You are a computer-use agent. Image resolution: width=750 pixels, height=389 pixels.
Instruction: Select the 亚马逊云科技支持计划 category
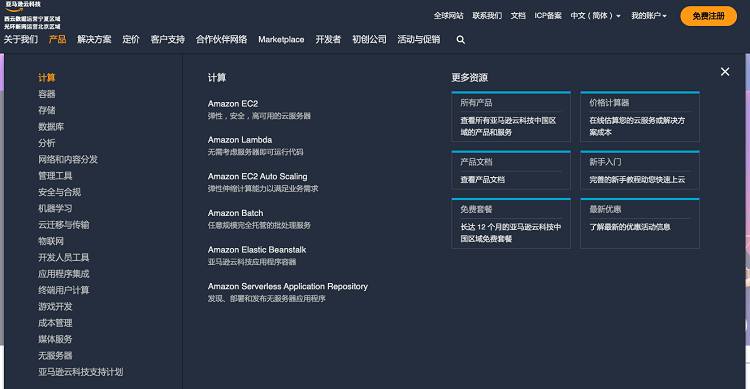point(81,372)
